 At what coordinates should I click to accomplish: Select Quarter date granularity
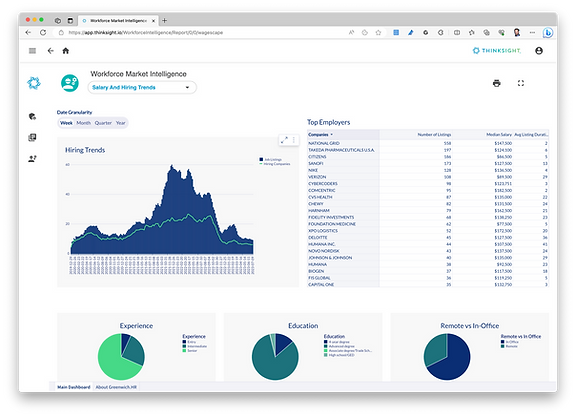point(103,123)
